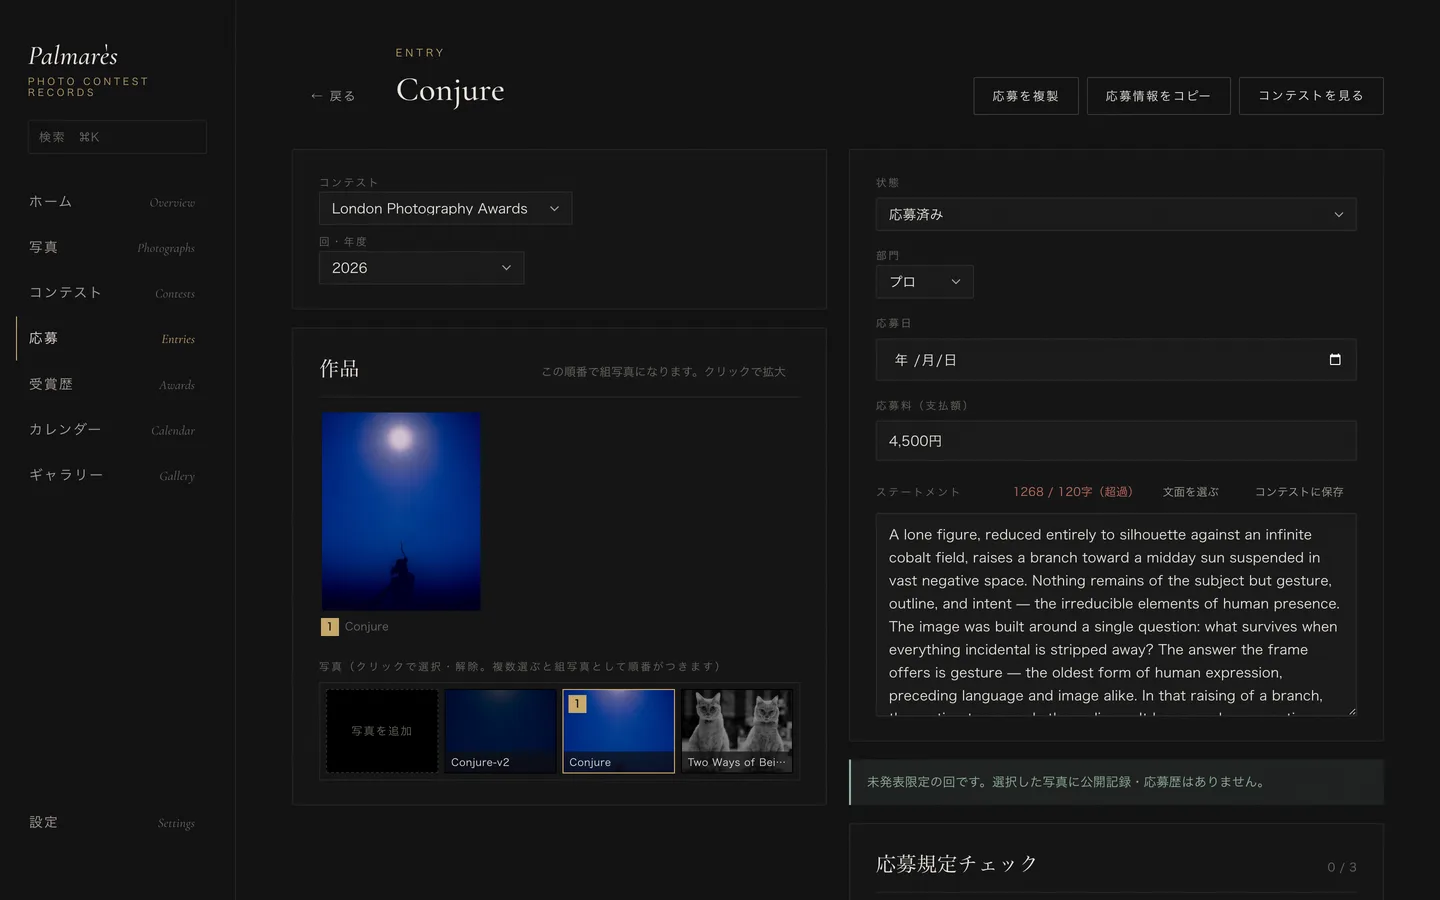1440x900 pixels.
Task: Open ギャラリー Gallery in the sidebar
Action: pyautogui.click(x=112, y=475)
